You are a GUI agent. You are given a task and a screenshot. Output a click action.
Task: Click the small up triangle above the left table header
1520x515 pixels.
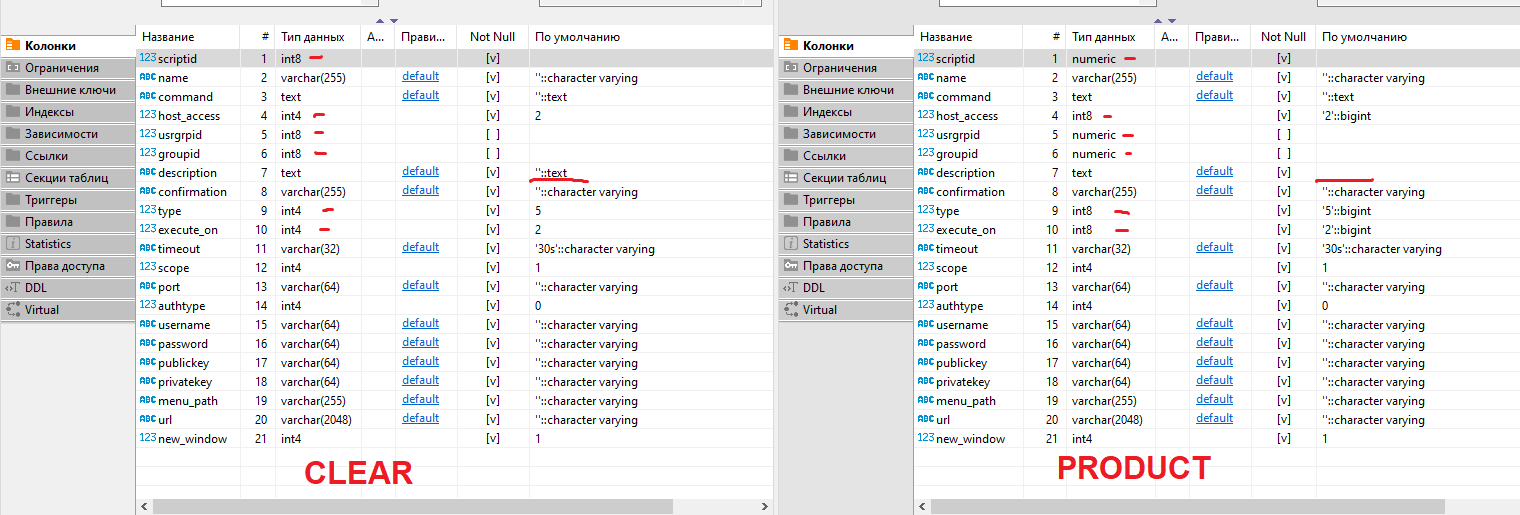pyautogui.click(x=380, y=21)
